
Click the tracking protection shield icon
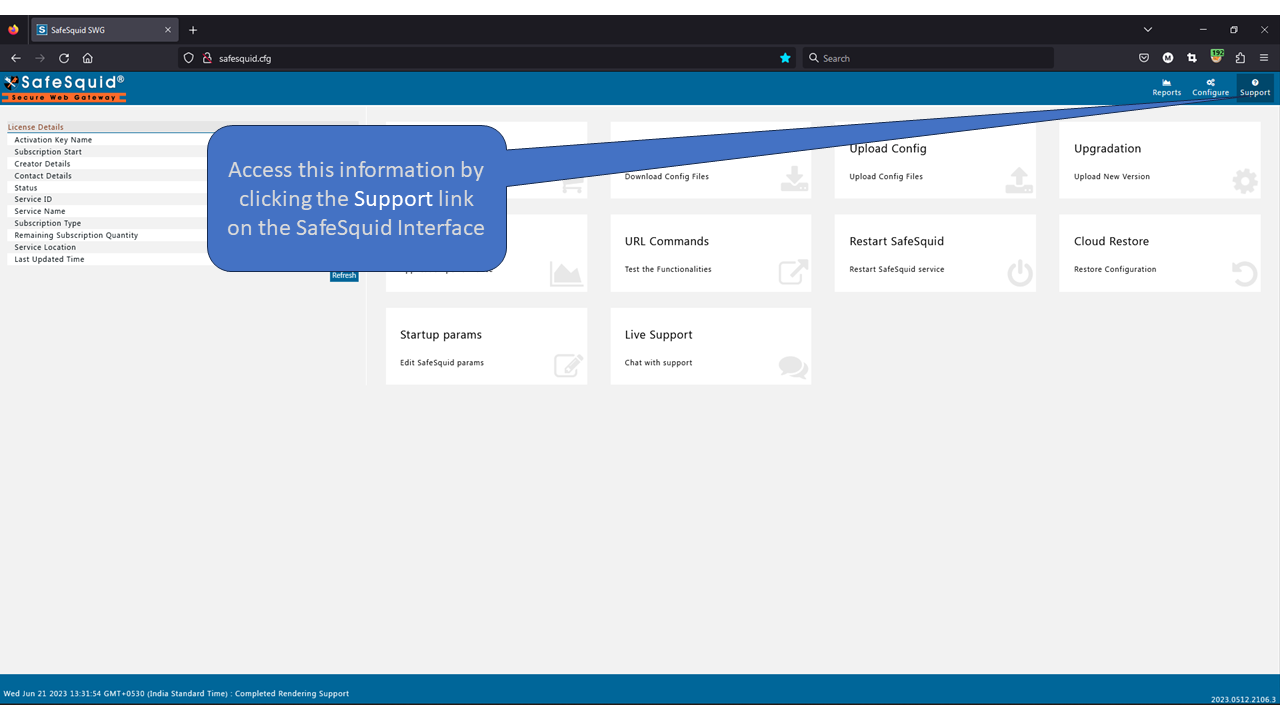188,58
